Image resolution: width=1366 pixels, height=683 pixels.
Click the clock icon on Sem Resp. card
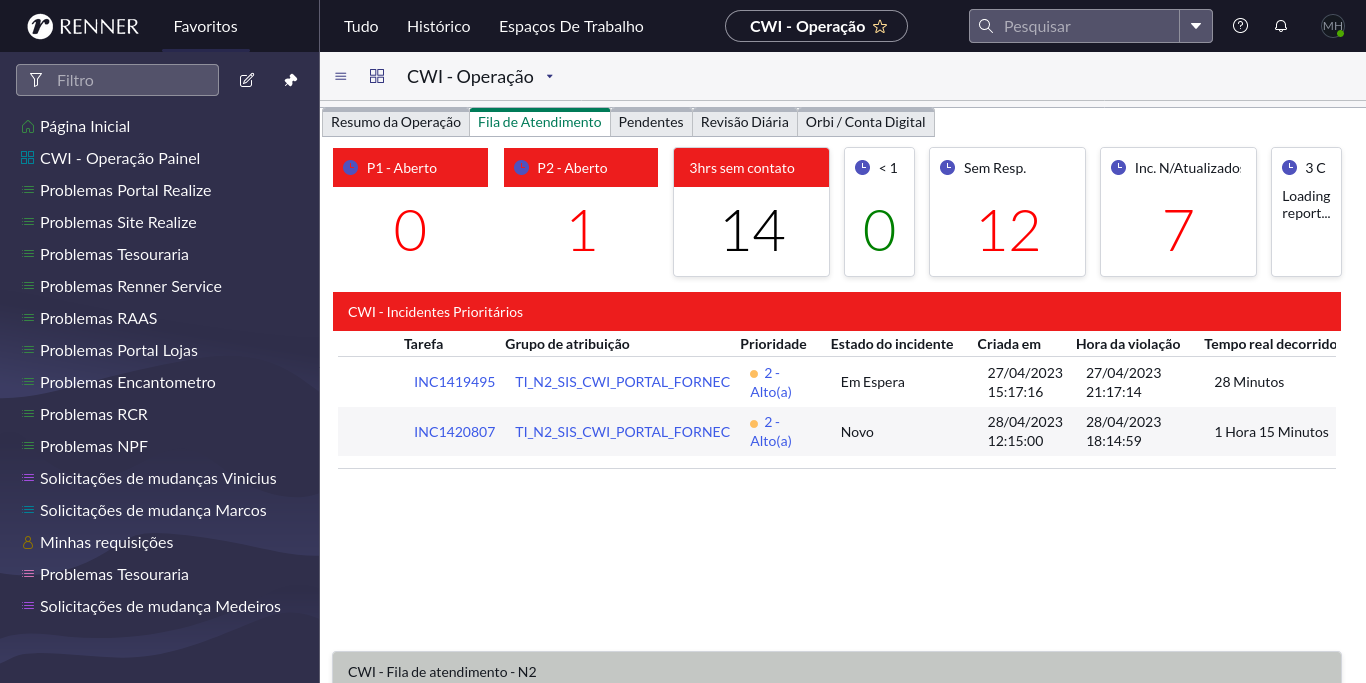coord(948,168)
